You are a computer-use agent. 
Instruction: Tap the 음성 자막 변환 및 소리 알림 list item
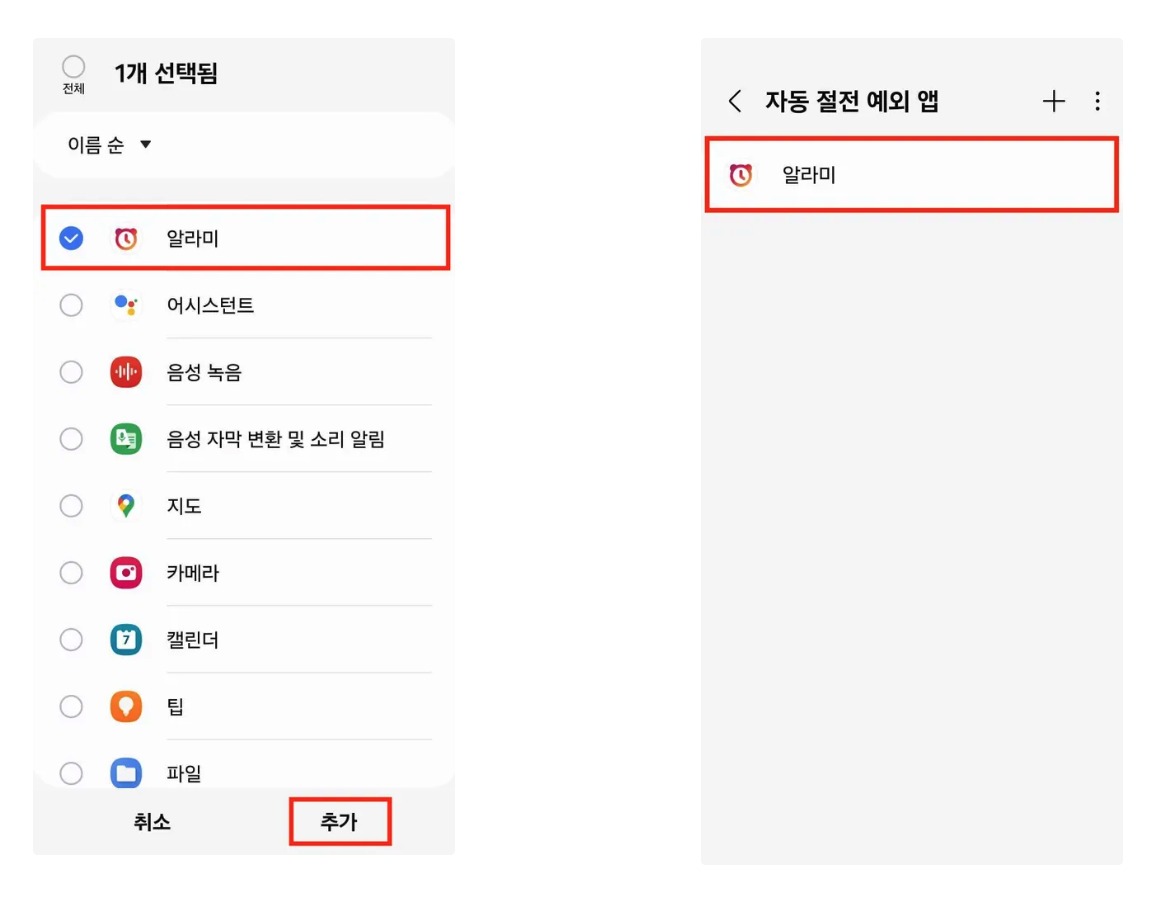point(276,439)
